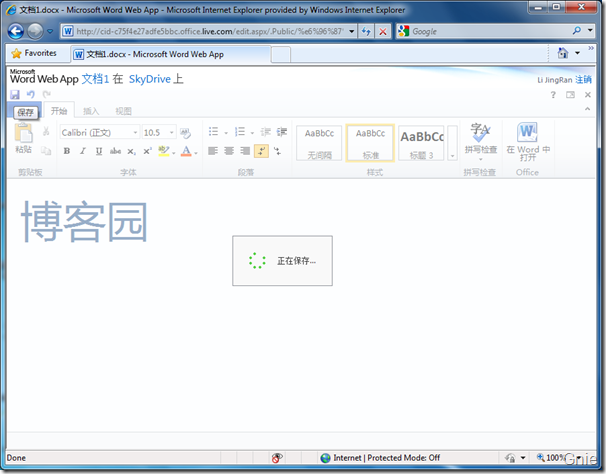Apply red font color
606x474 pixels.
tap(186, 151)
